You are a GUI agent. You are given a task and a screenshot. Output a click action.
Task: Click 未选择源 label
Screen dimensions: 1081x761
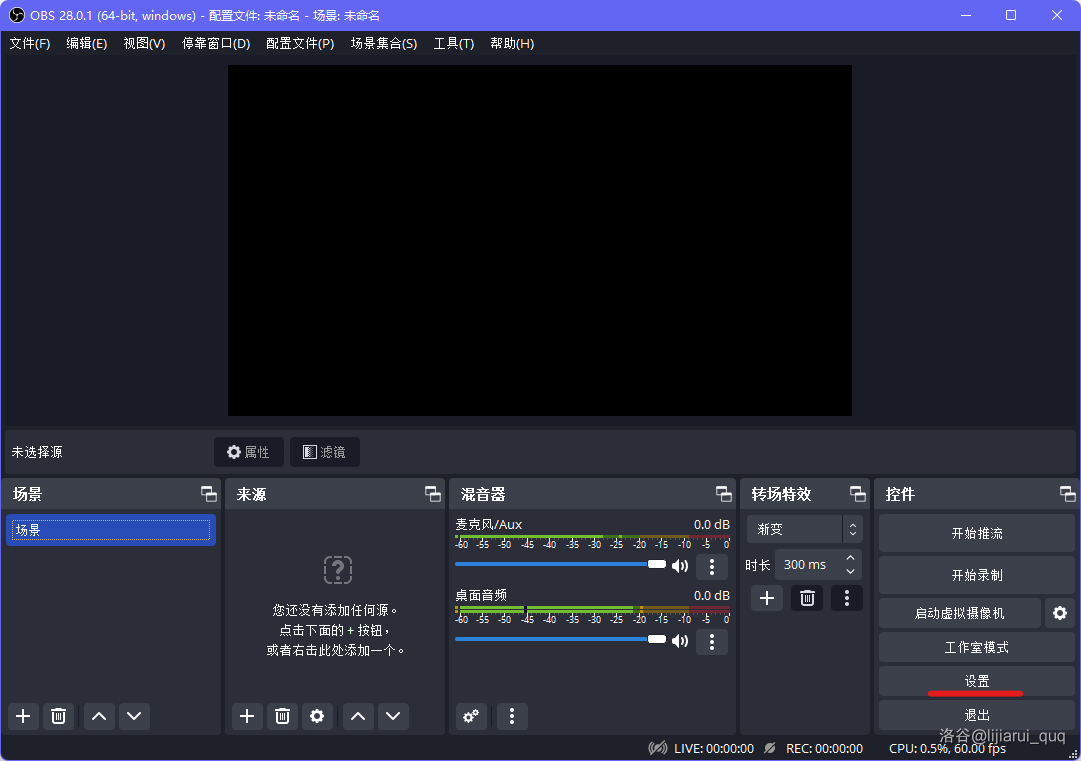(37, 452)
